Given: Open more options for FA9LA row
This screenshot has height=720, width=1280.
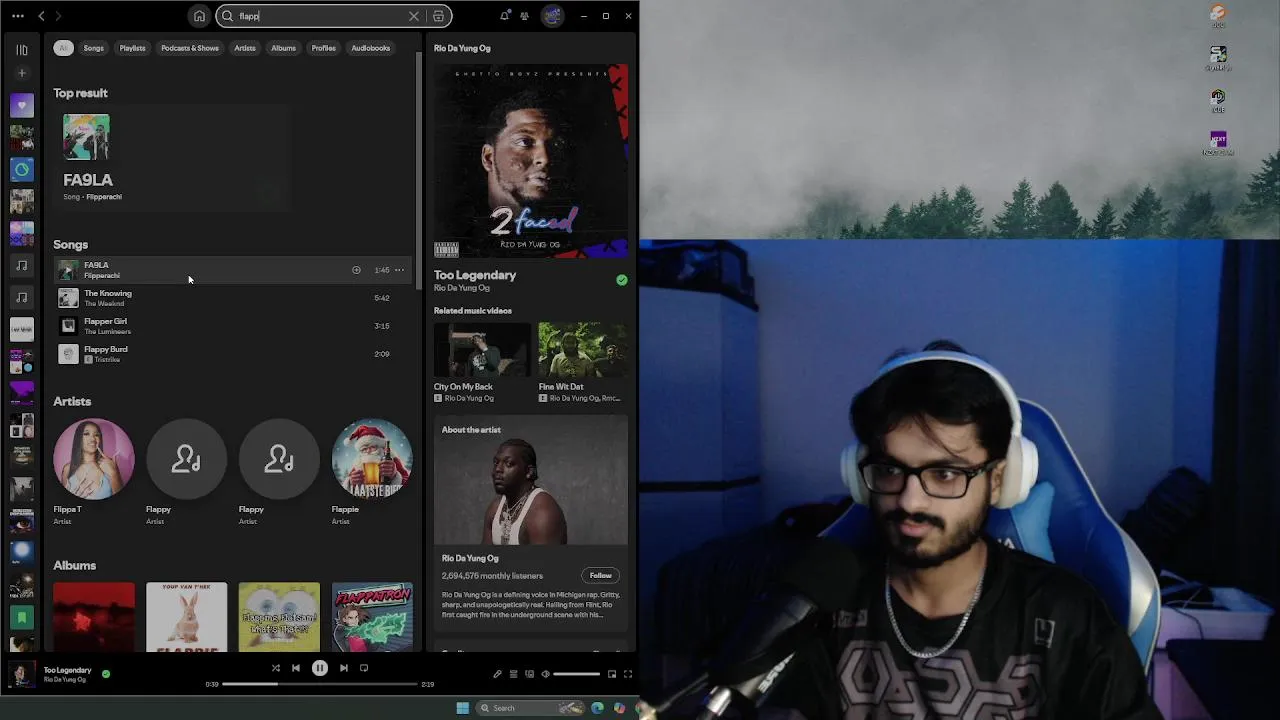Looking at the screenshot, I should tap(399, 270).
